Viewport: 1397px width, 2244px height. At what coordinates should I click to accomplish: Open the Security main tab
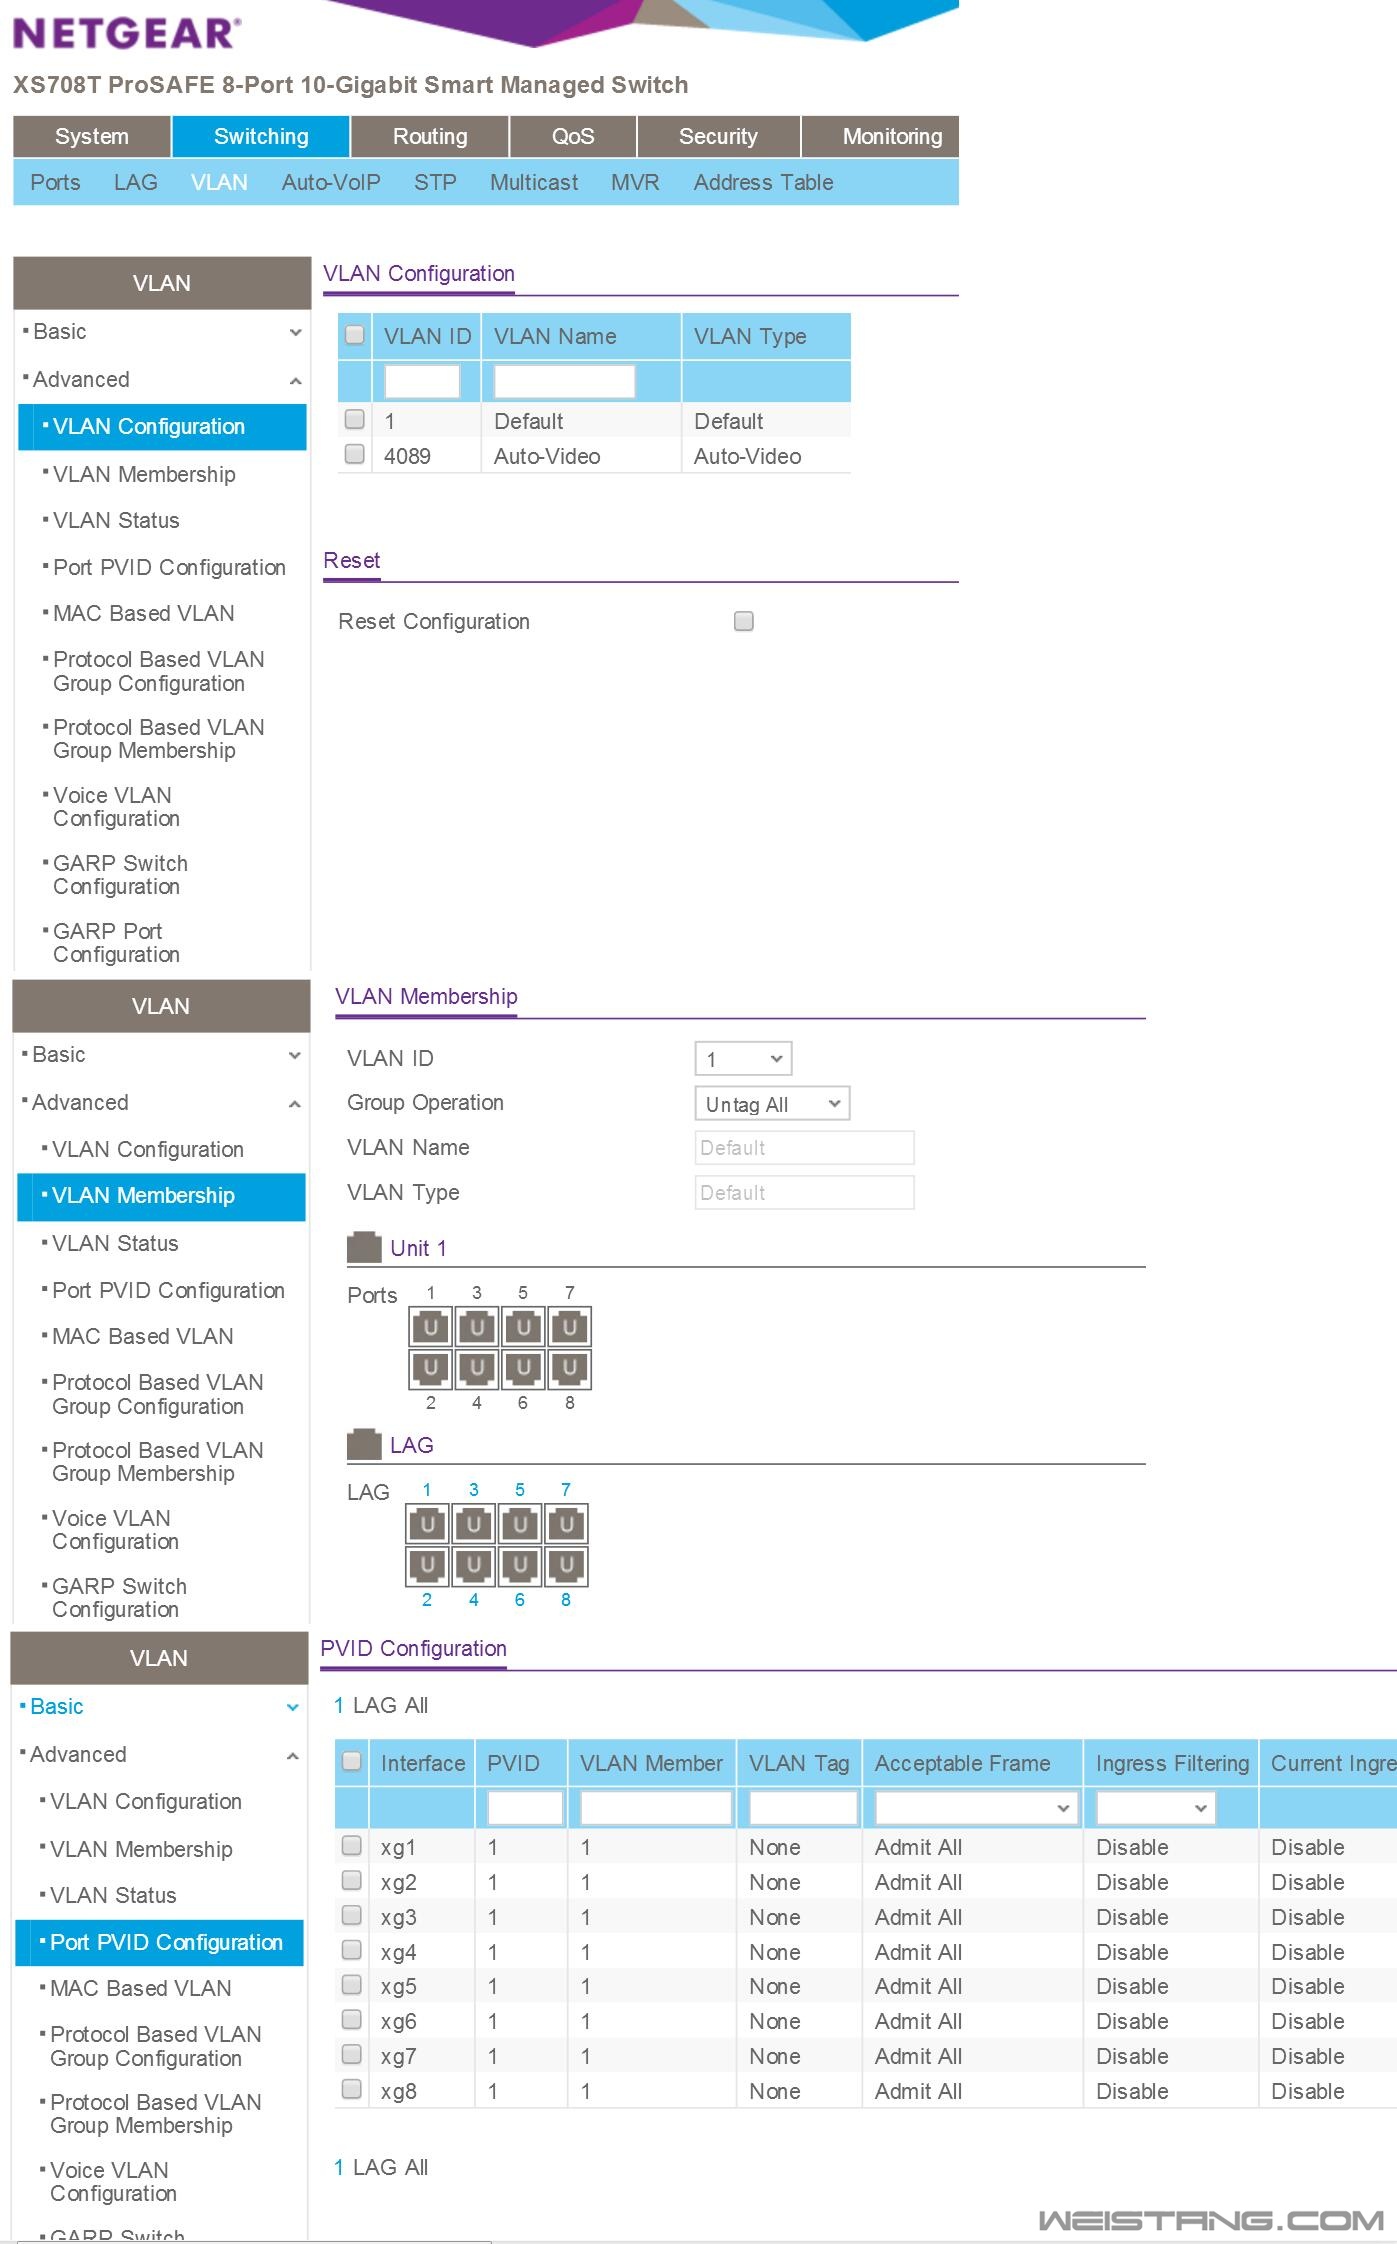[718, 137]
